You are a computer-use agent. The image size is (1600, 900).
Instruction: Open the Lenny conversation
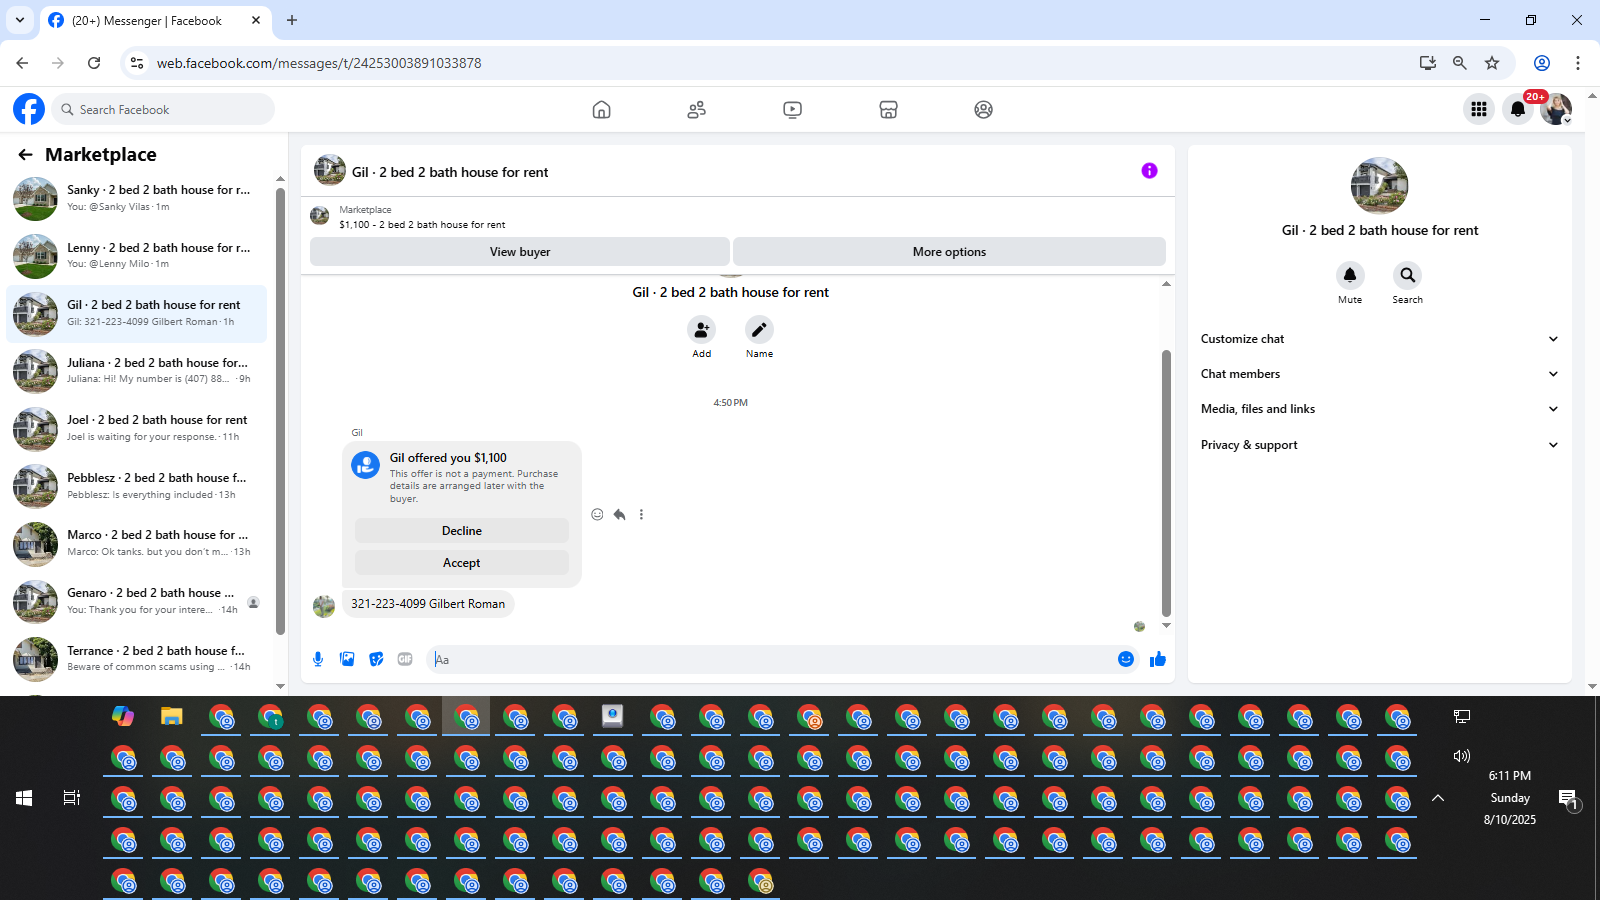point(137,256)
